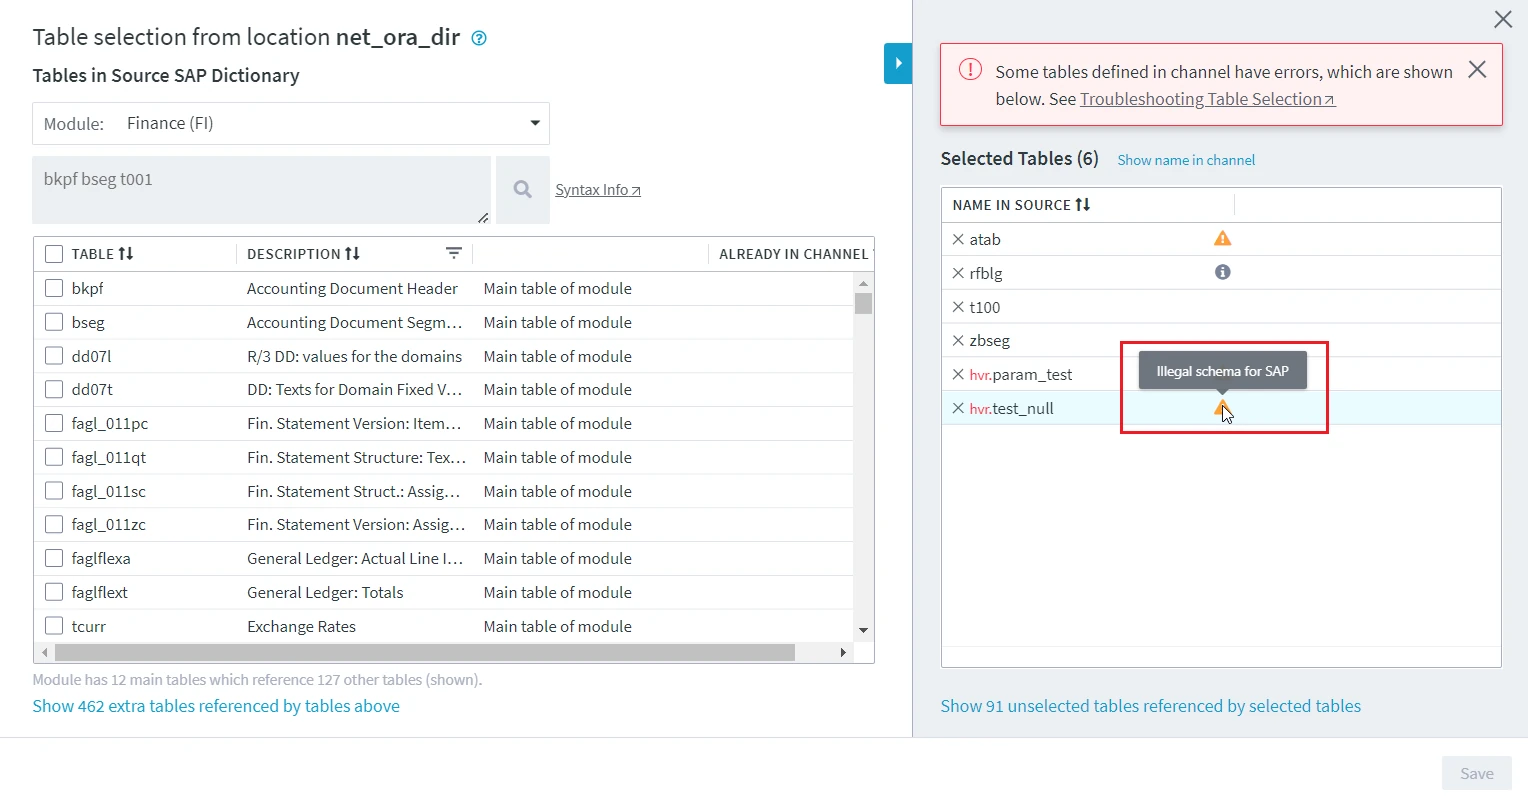Tick the checkbox for faglflexa
Viewport: 1528px width, 805px height.
pos(54,559)
